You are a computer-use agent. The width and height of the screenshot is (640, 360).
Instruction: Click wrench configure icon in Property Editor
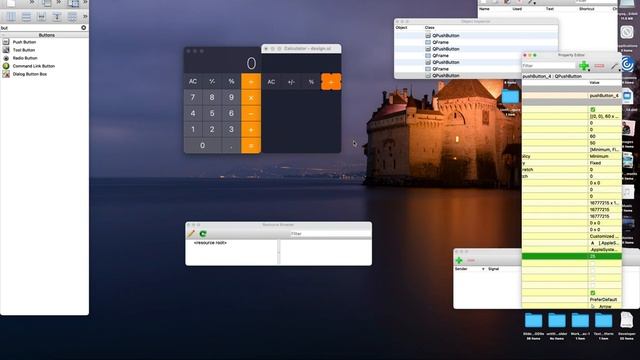pyautogui.click(x=614, y=66)
